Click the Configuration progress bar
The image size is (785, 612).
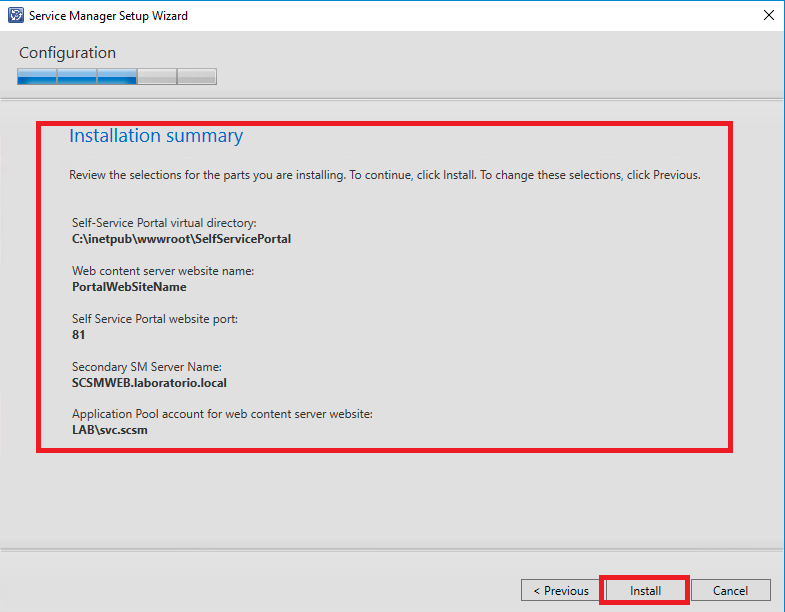(117, 77)
